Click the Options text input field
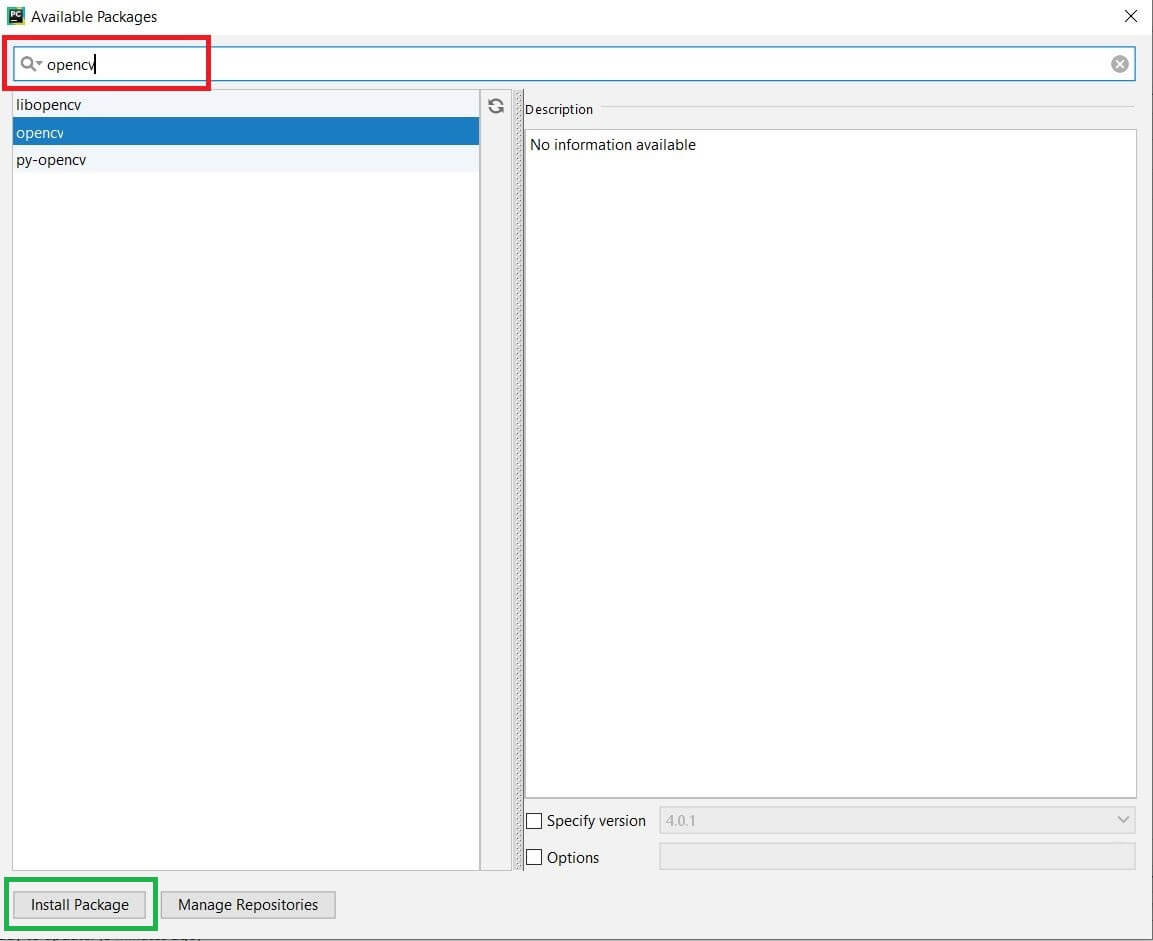The height and width of the screenshot is (941, 1153). point(897,857)
